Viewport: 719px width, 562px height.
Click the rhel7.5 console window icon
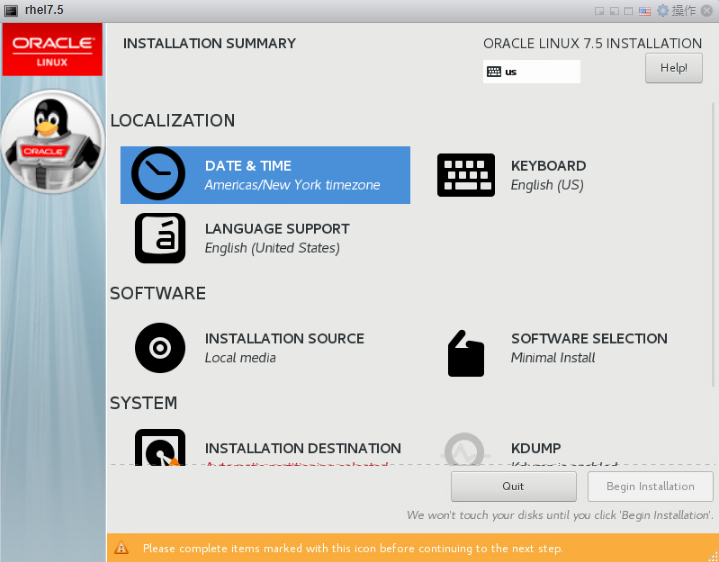click(11, 11)
